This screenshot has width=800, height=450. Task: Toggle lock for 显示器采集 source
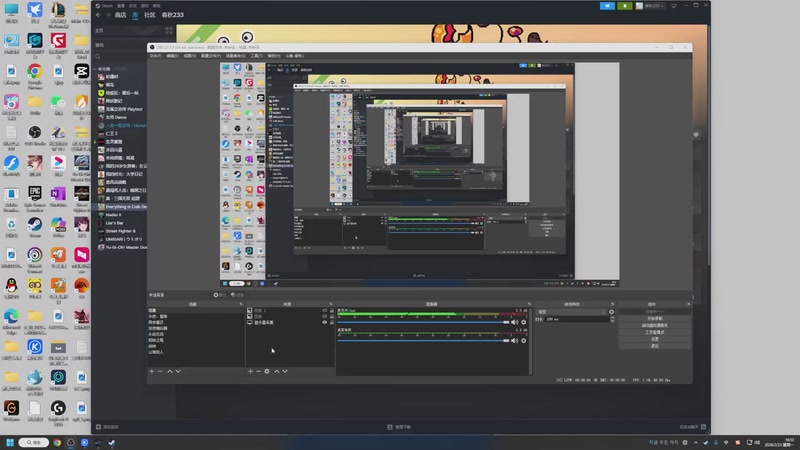(x=332, y=322)
